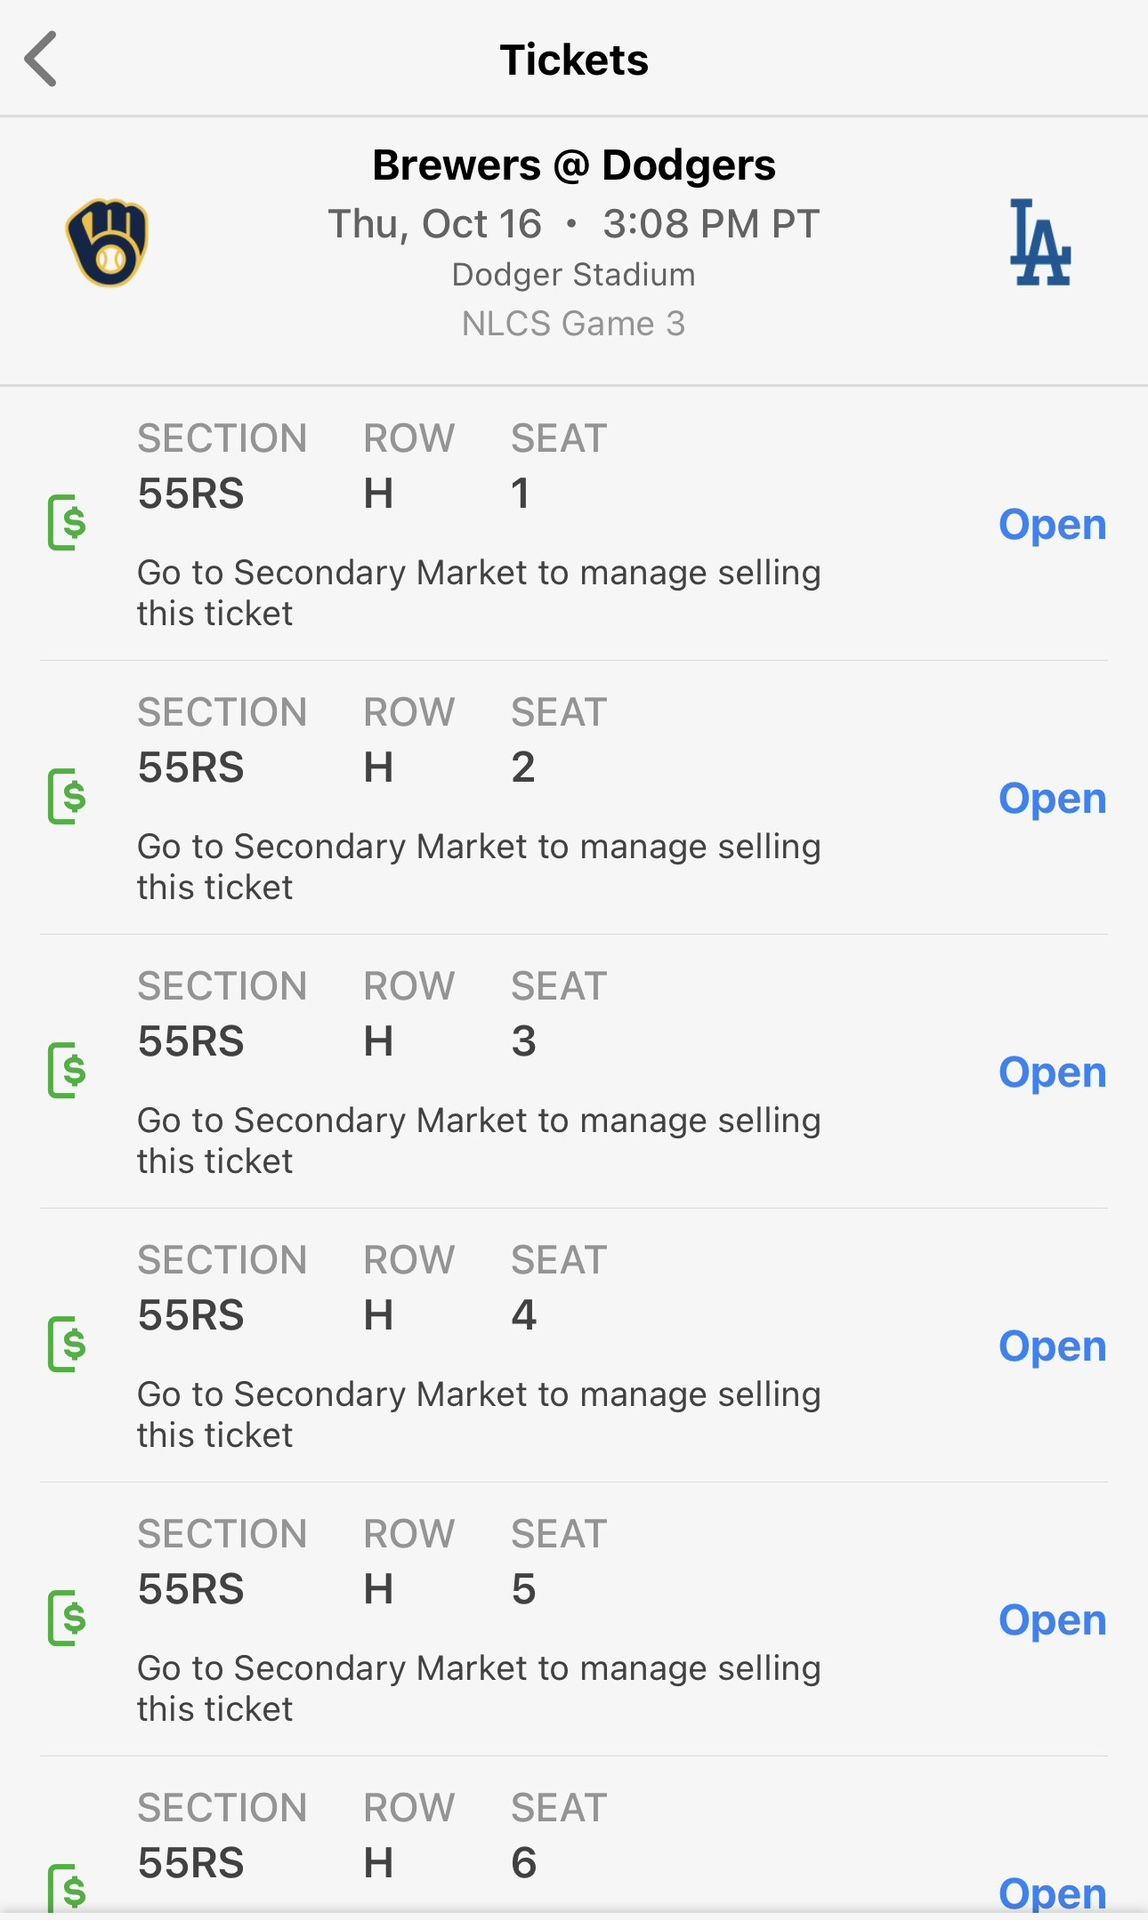Screen dimensions: 1148x1920
Task: Tap the resale ticket icon for seat 5
Action: (67, 1618)
